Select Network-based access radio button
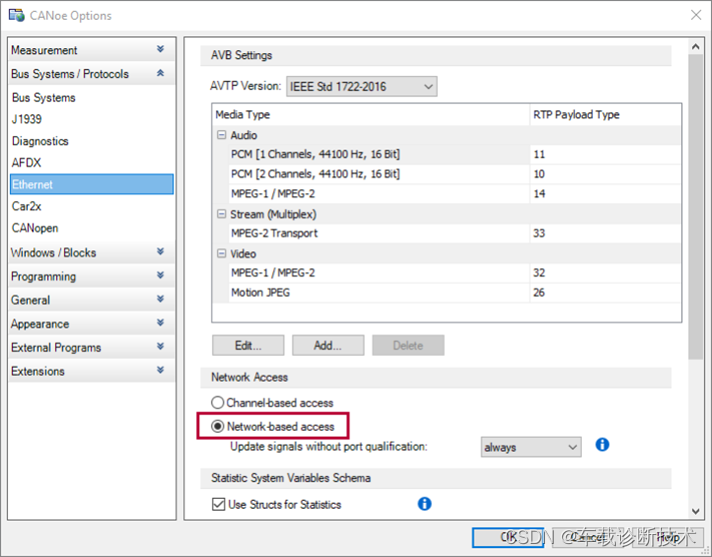 point(218,426)
